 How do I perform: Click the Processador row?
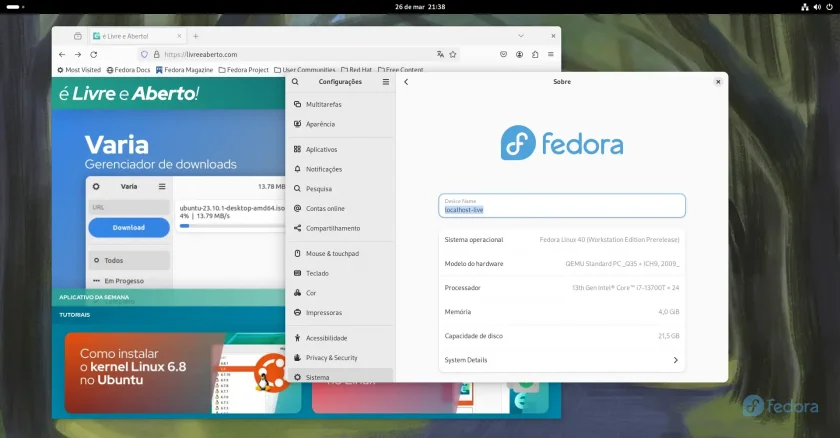pos(562,288)
